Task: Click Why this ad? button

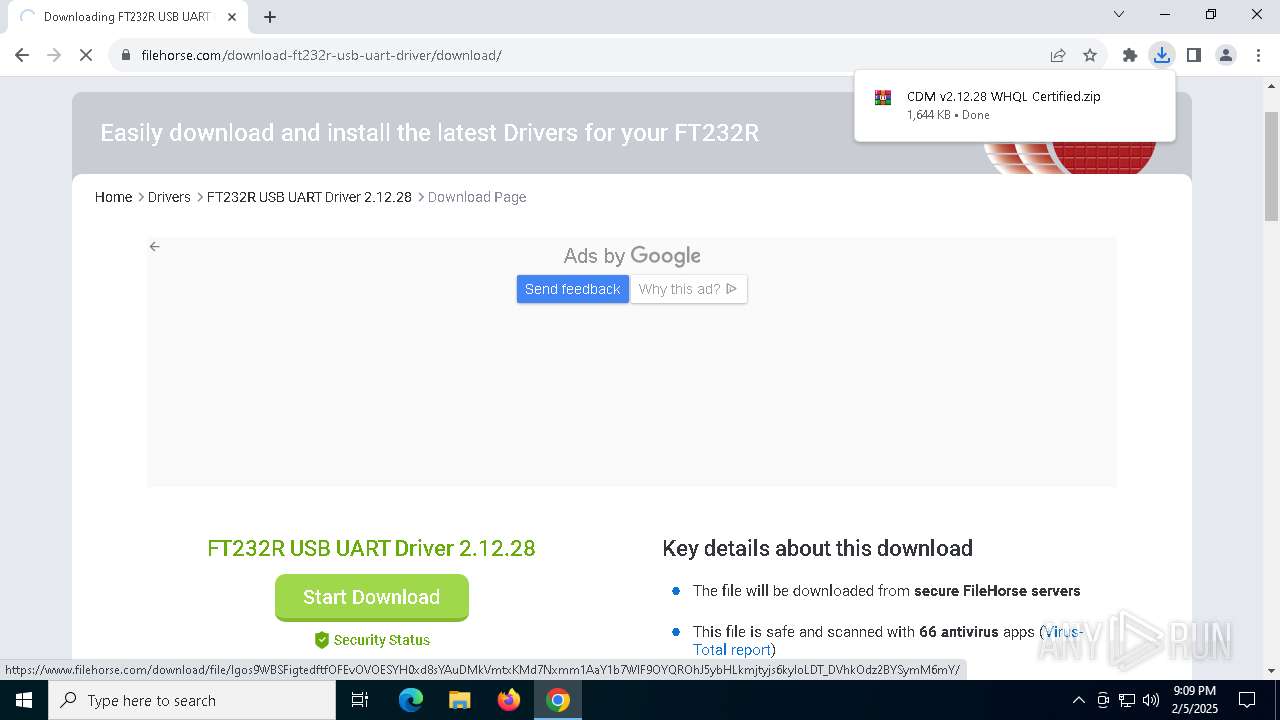Action: (x=688, y=289)
